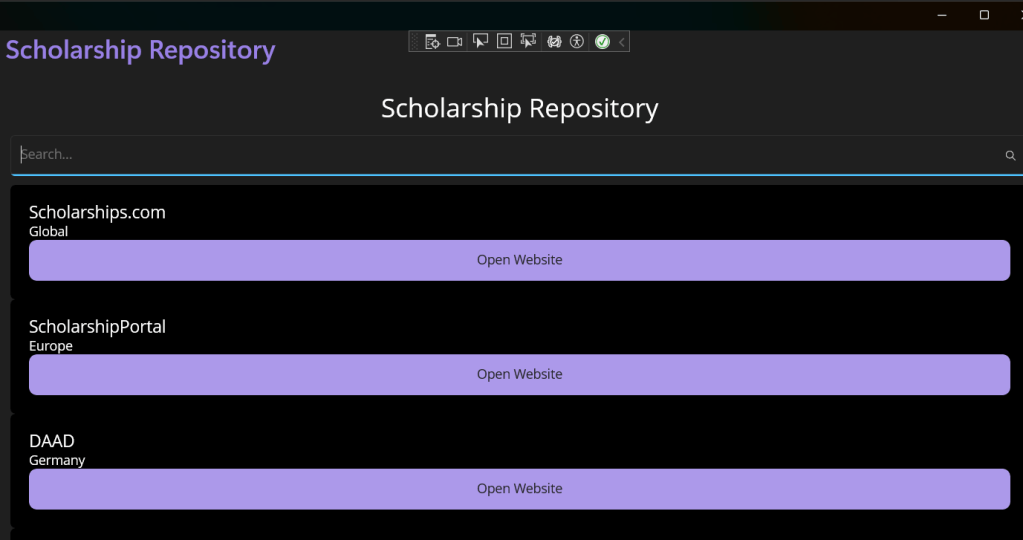This screenshot has width=1023, height=540.
Task: Click the track focused element icon
Action: tap(528, 42)
